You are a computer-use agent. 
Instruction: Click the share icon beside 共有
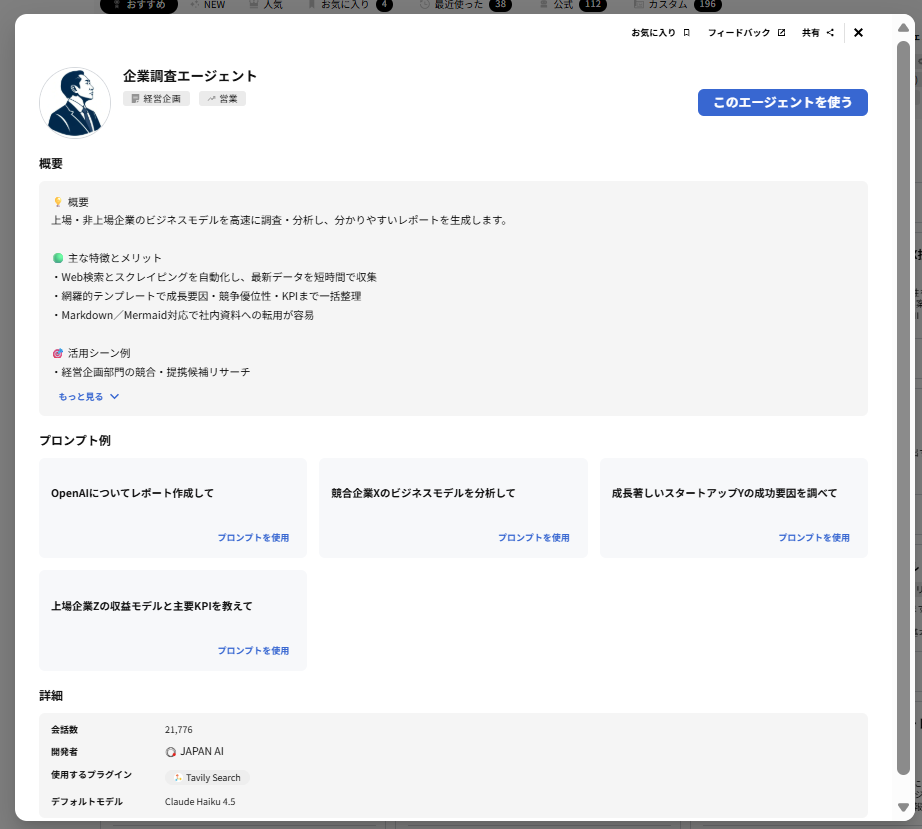coord(829,32)
